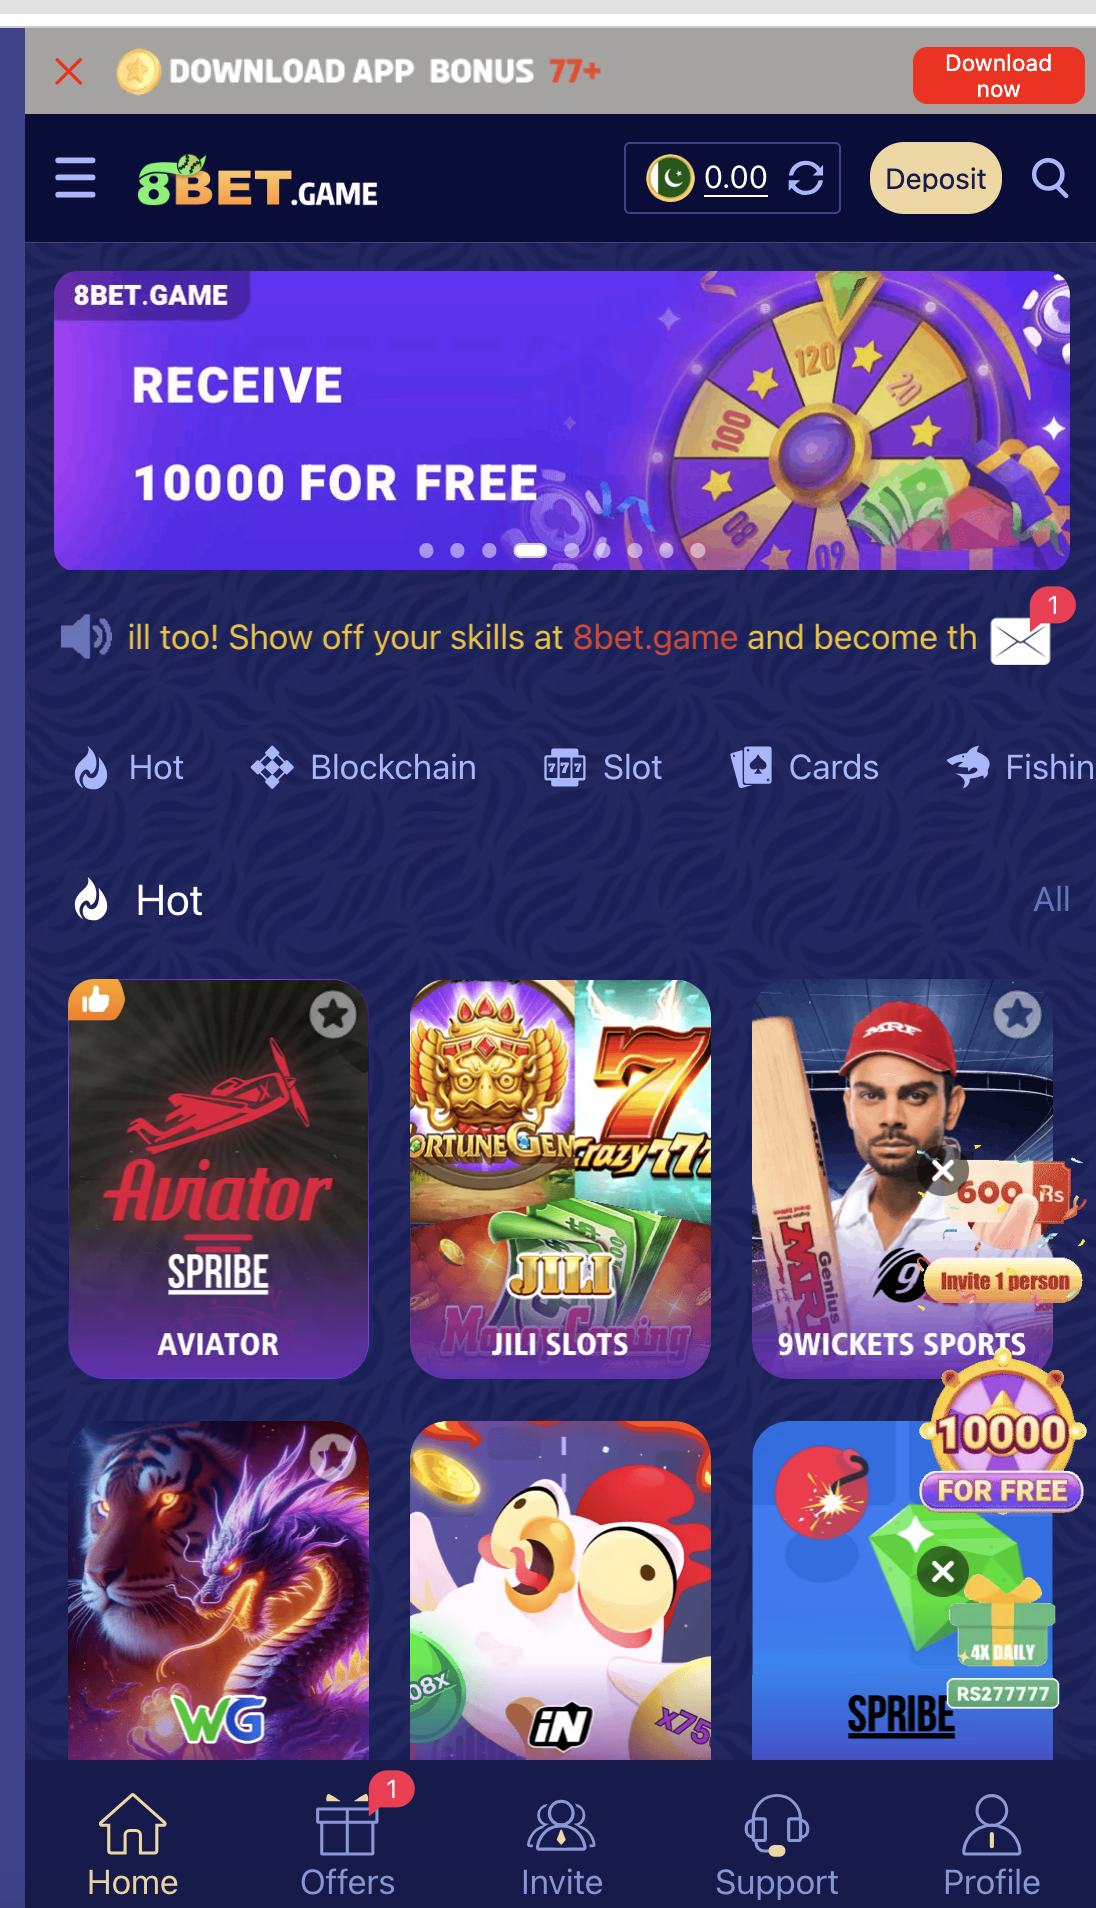The height and width of the screenshot is (1908, 1096).
Task: Favorite the 9Wickets Sports star
Action: 1018,1015
